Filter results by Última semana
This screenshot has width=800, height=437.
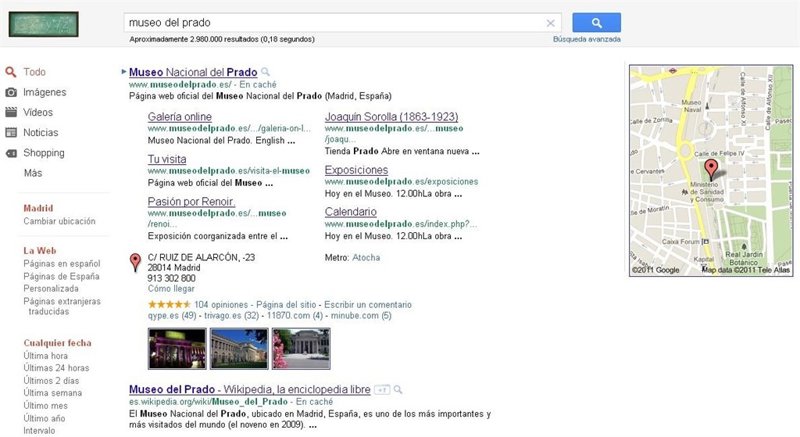pyautogui.click(x=53, y=393)
